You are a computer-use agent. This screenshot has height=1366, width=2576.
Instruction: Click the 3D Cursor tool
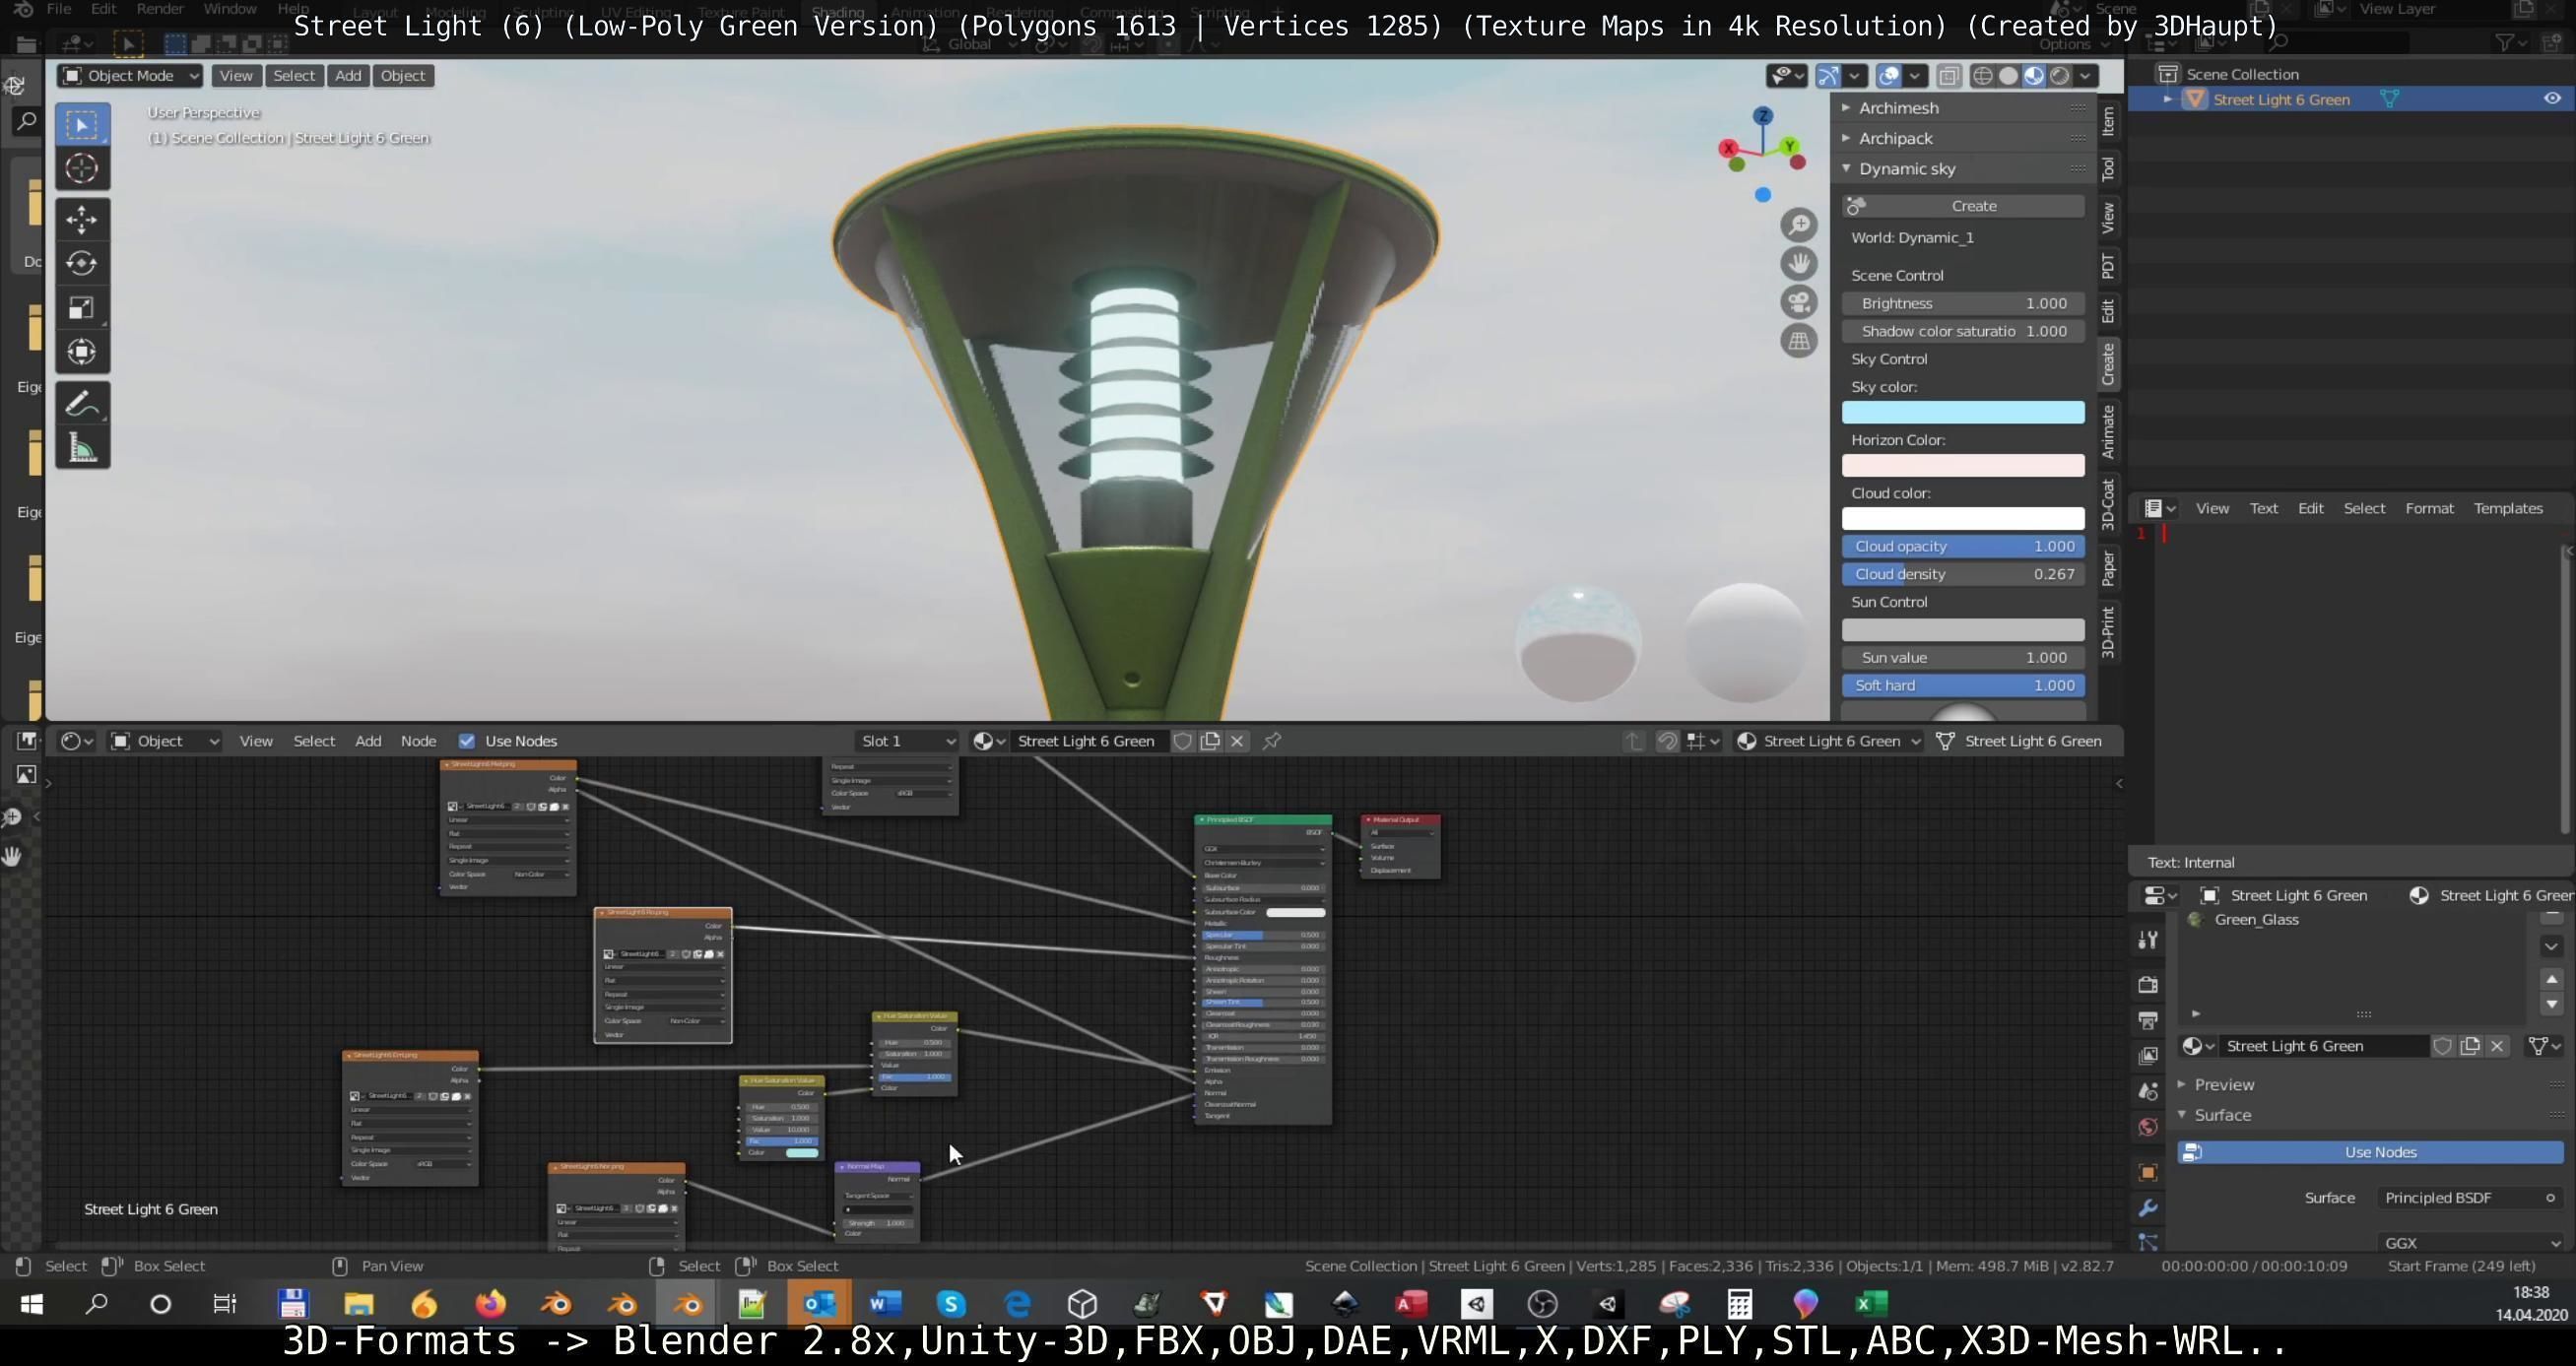point(82,168)
